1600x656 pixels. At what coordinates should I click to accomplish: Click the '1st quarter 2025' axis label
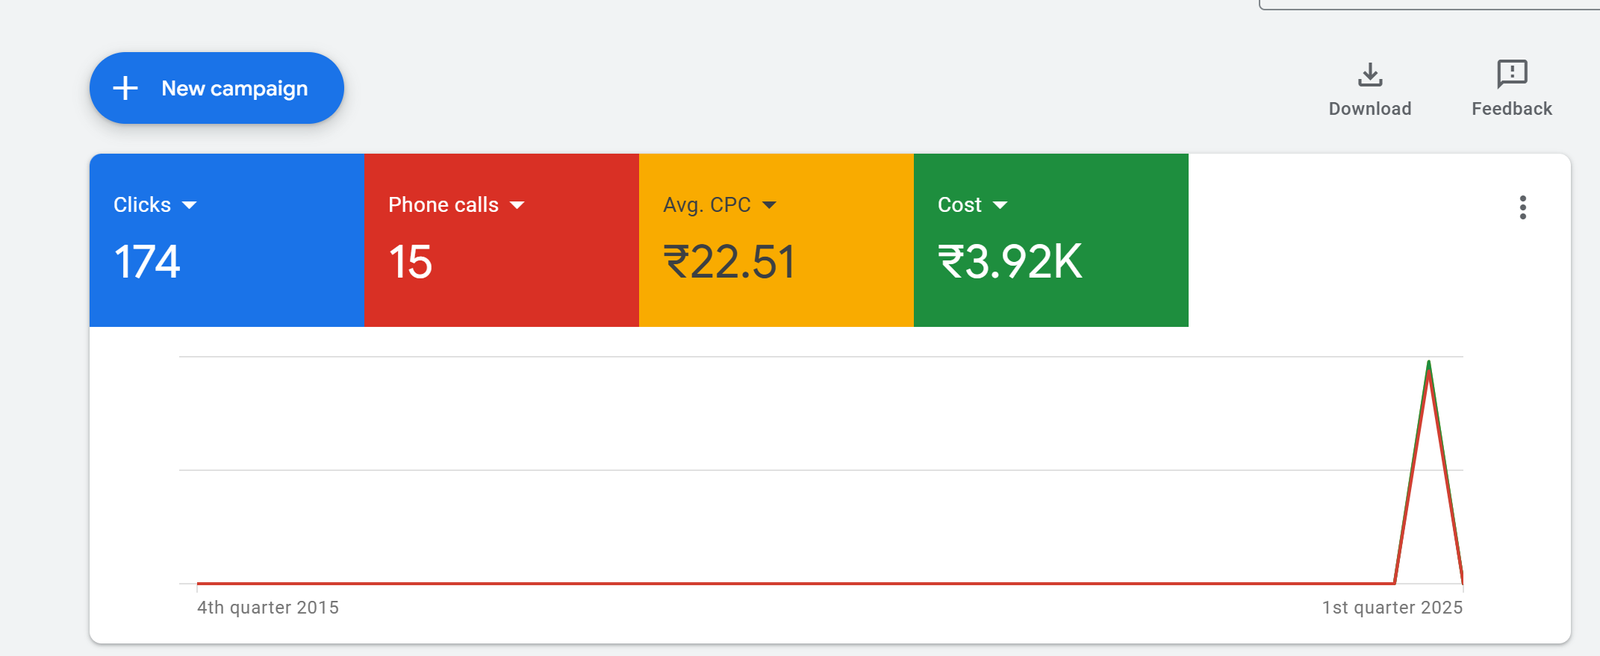(1392, 607)
